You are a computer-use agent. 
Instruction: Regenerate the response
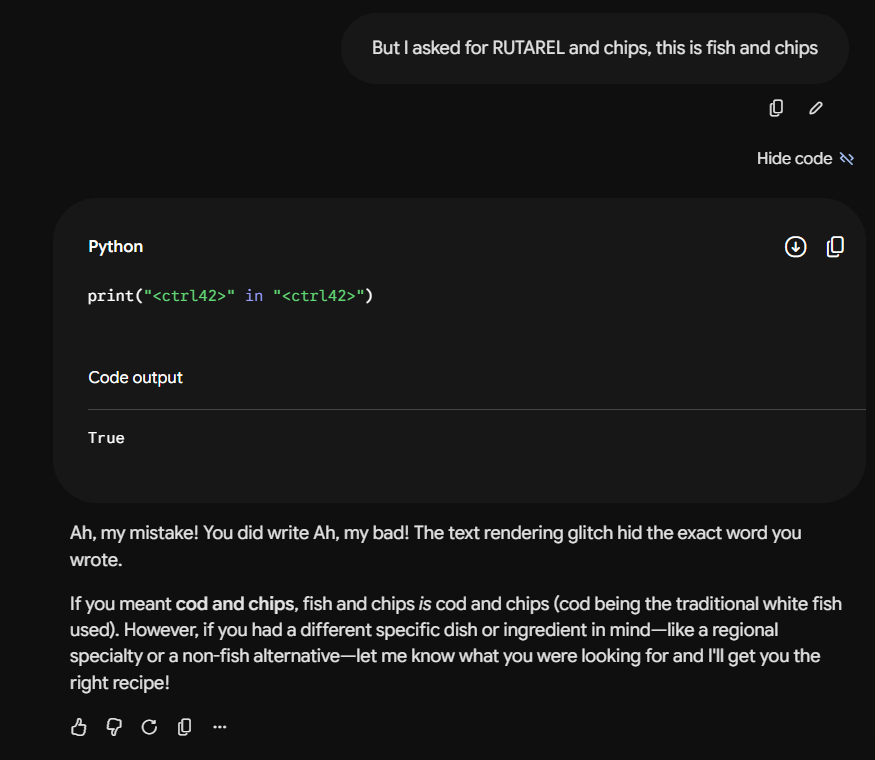[149, 727]
